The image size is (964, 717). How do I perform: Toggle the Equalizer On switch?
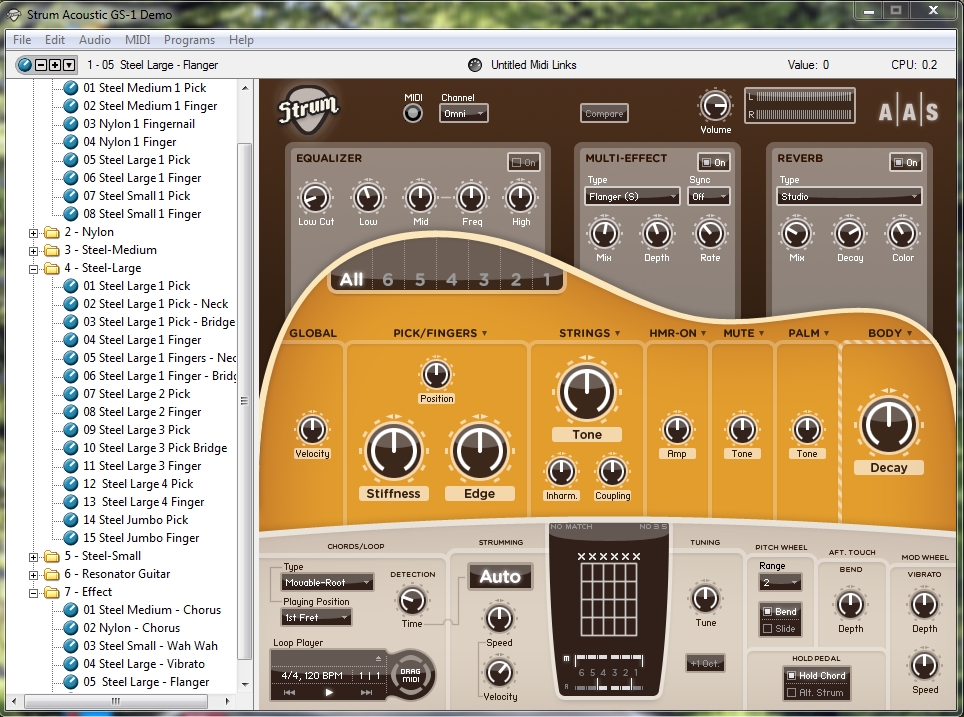[524, 162]
